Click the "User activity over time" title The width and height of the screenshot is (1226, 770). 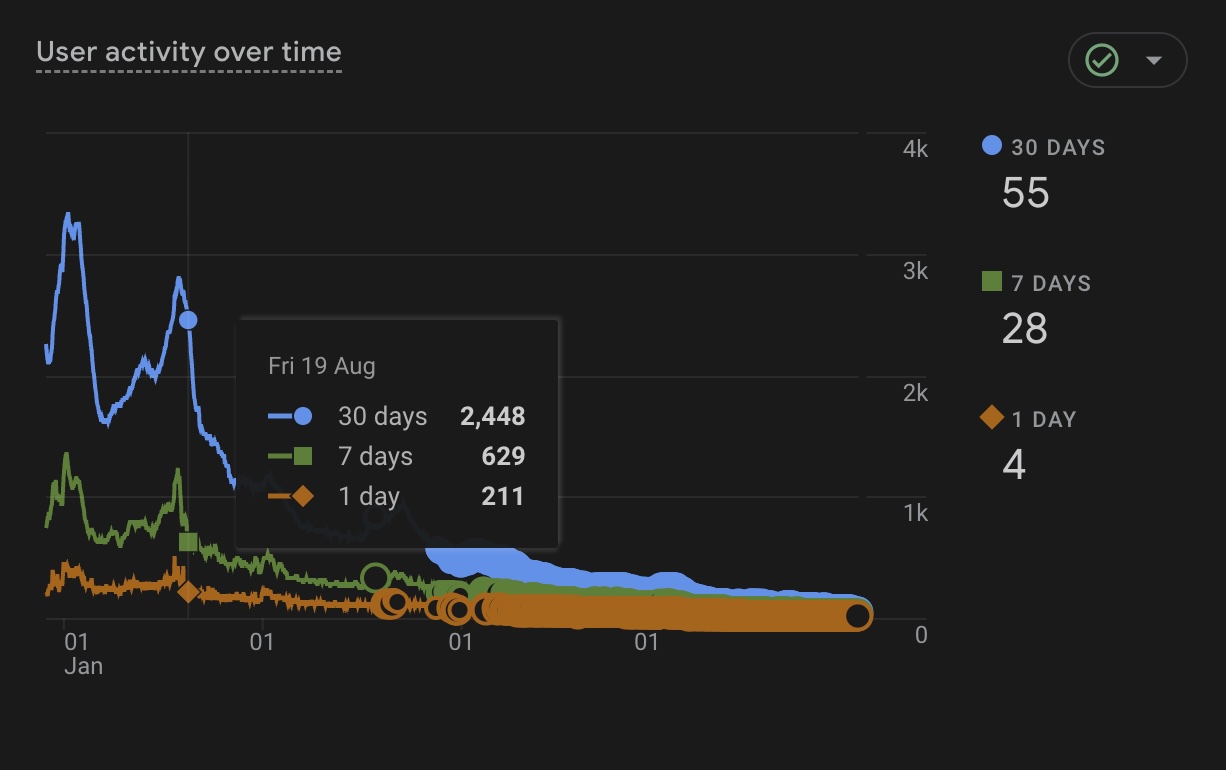tap(189, 52)
